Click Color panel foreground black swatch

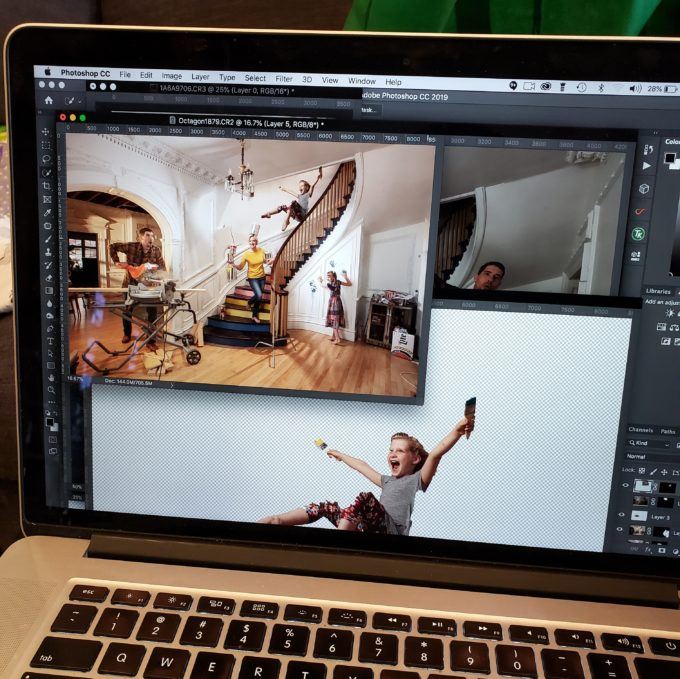[x=670, y=158]
